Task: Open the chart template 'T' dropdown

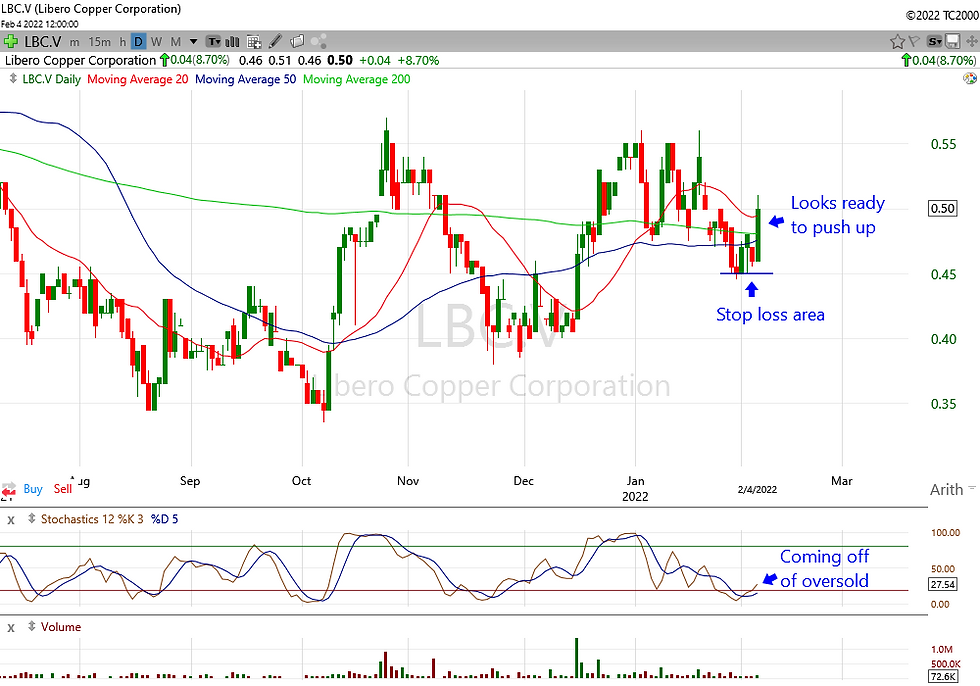Action: [x=214, y=42]
